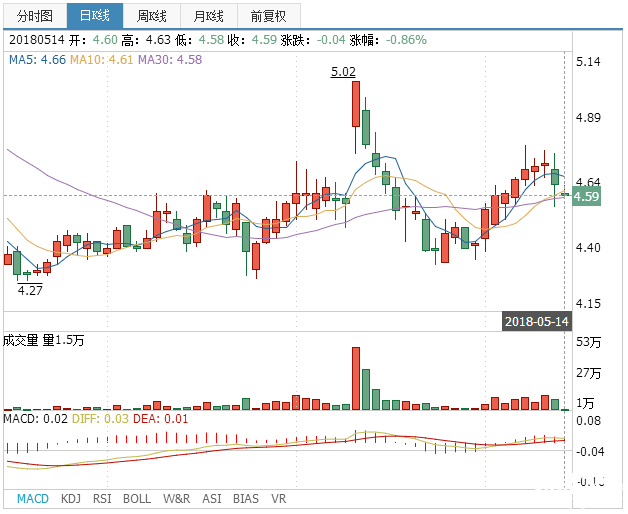This screenshot has height=514, width=628.
Task: Select the 日K线 tab
Action: pos(95,16)
